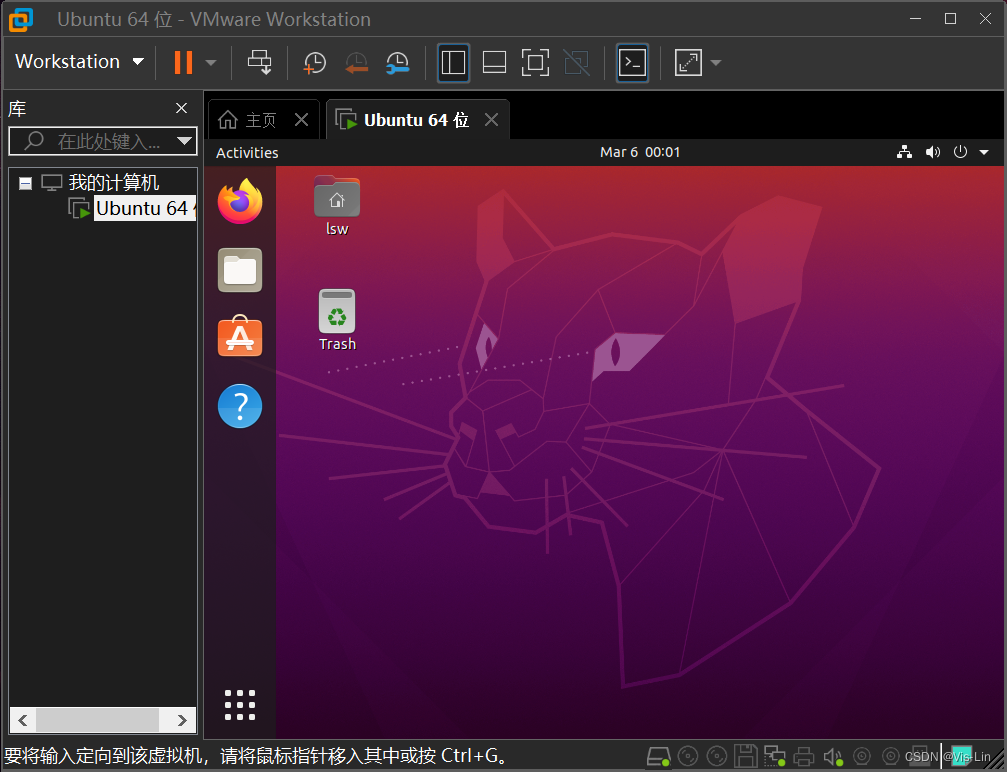This screenshot has height=772, width=1007.
Task: Pause the running virtual machine
Action: pyautogui.click(x=183, y=62)
